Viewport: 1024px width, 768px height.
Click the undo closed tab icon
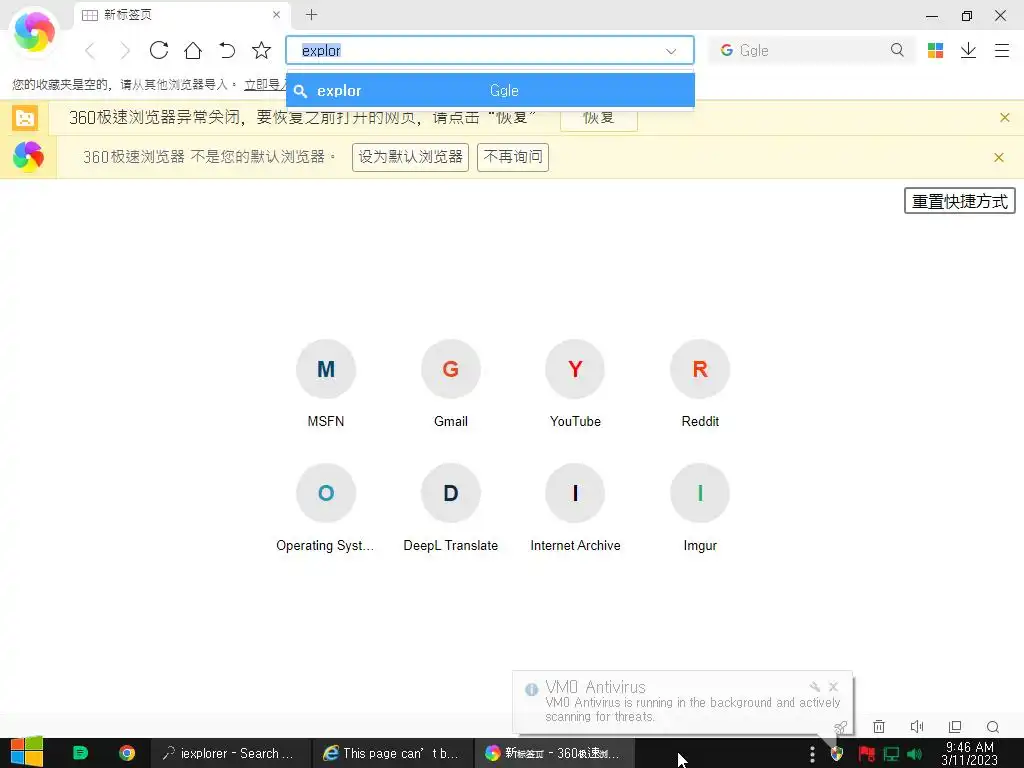click(x=227, y=50)
